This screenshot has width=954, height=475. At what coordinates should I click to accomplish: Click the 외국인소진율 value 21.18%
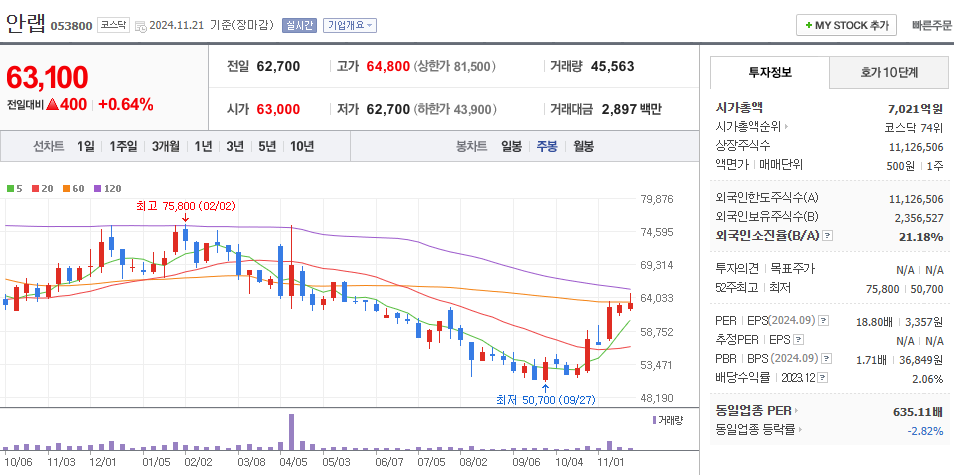(x=921, y=237)
